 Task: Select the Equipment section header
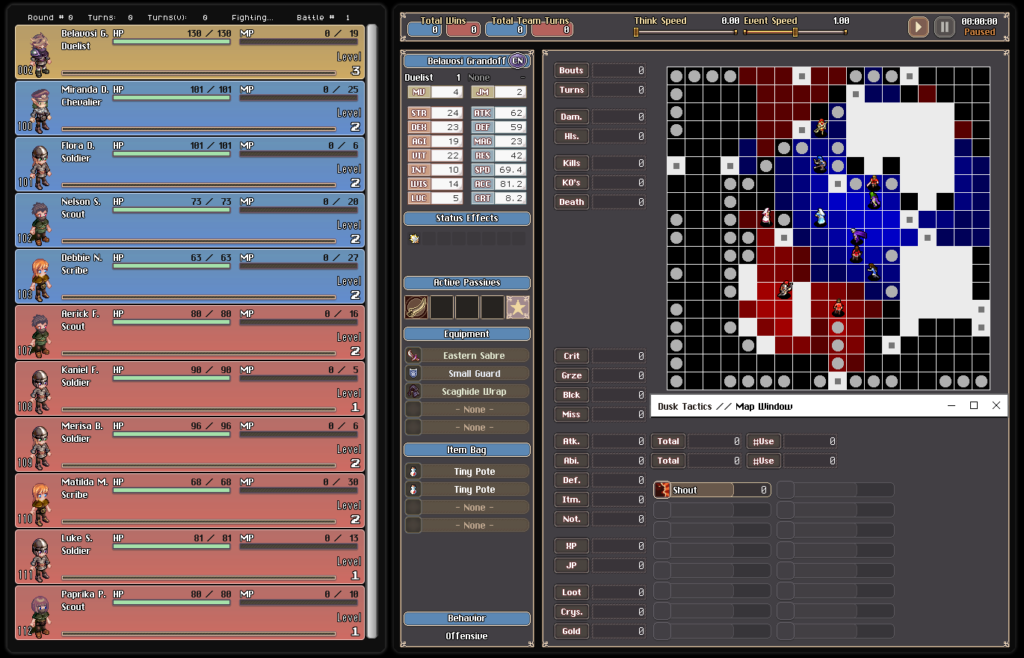pos(467,334)
